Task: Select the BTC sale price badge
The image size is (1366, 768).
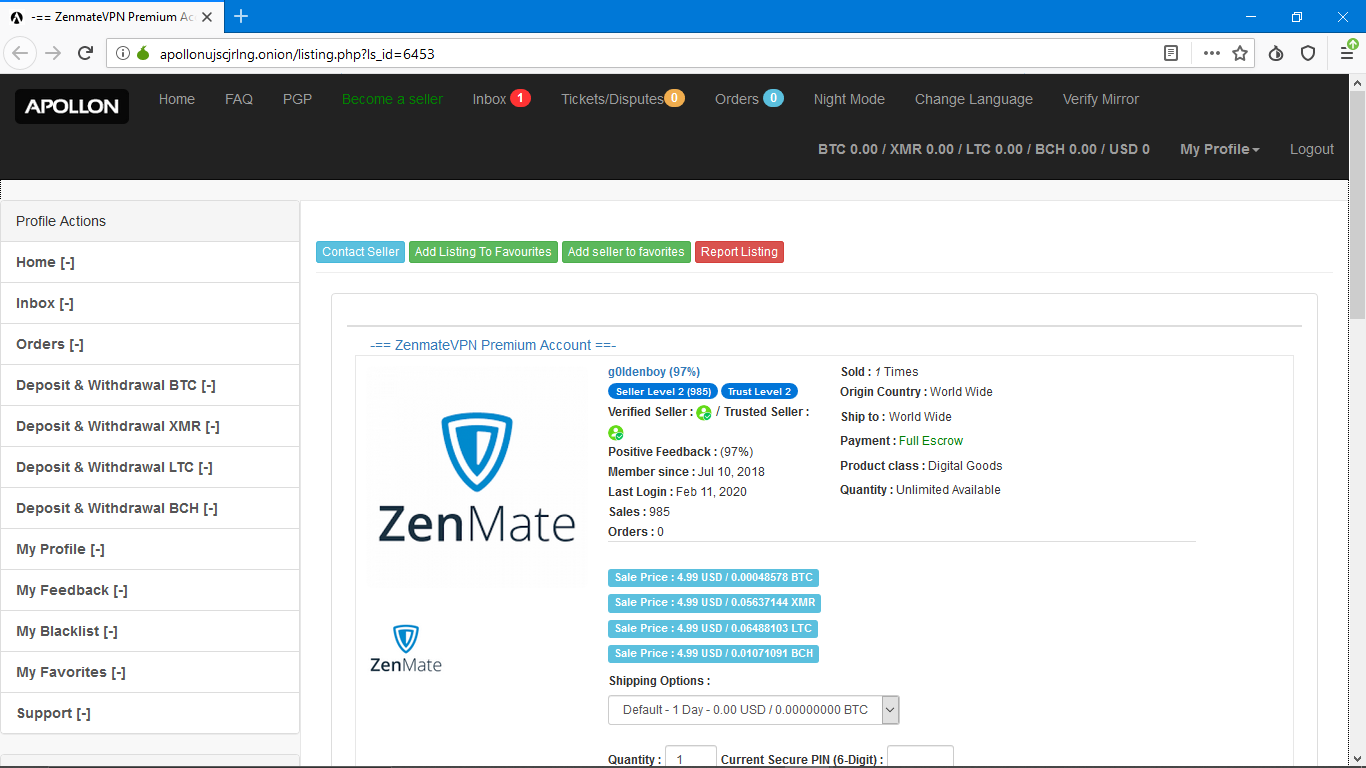Action: [x=713, y=577]
